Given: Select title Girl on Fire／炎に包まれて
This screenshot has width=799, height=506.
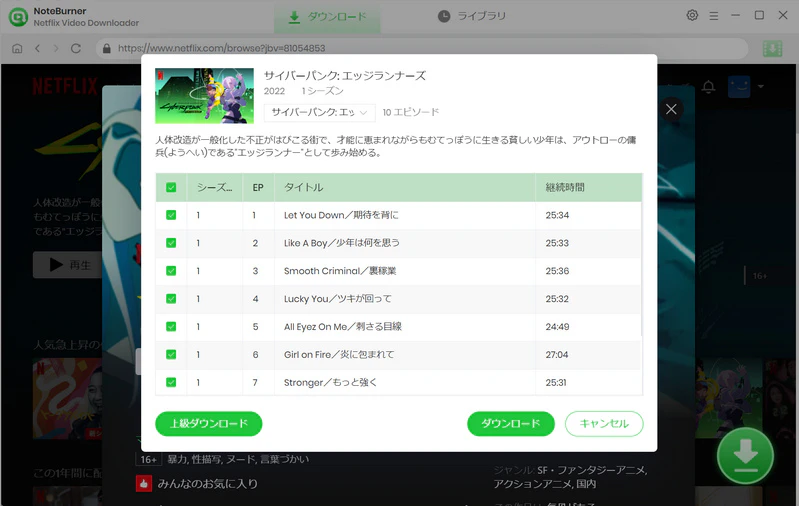Looking at the screenshot, I should 339,354.
